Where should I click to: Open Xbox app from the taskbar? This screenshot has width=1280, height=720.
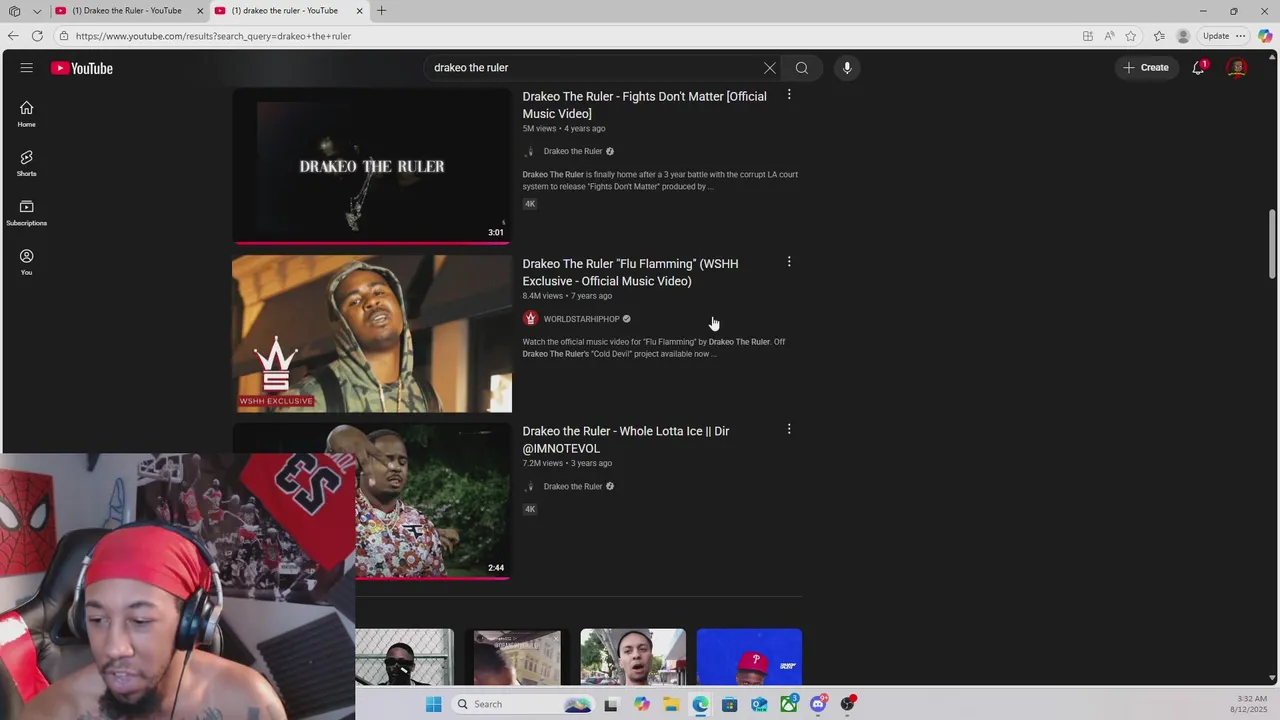click(x=789, y=704)
